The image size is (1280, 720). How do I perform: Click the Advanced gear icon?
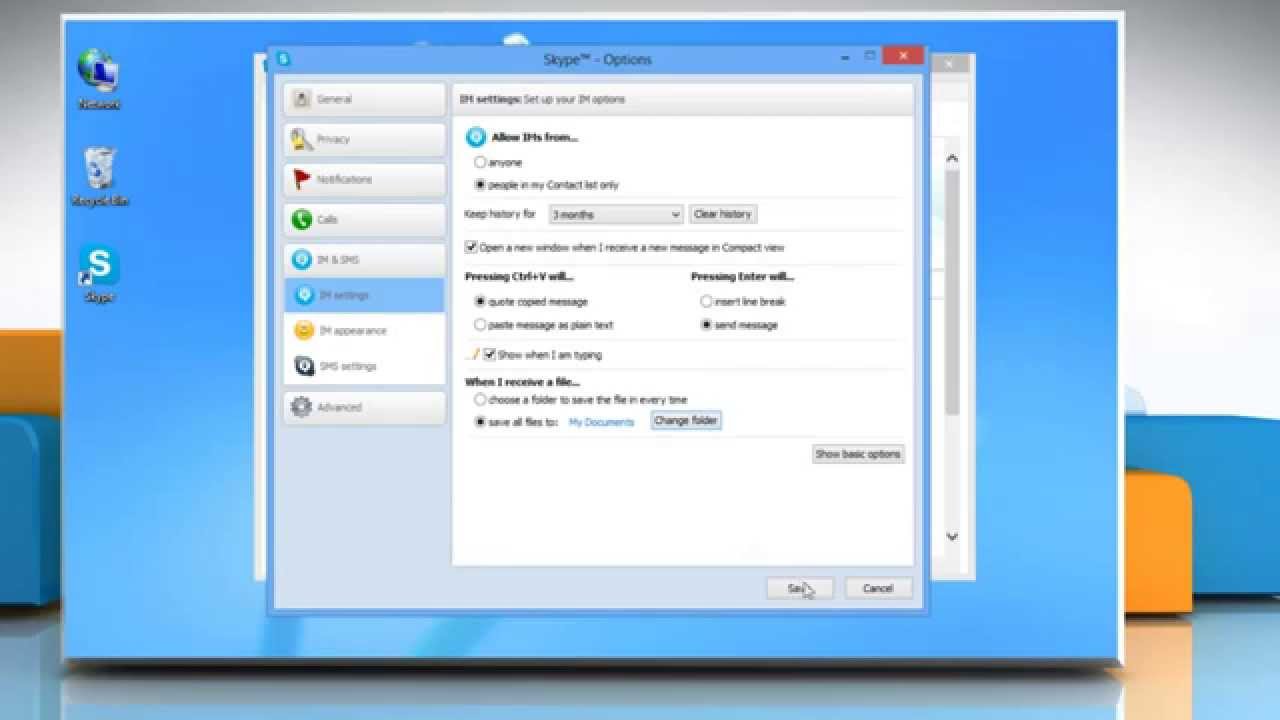pyautogui.click(x=301, y=407)
